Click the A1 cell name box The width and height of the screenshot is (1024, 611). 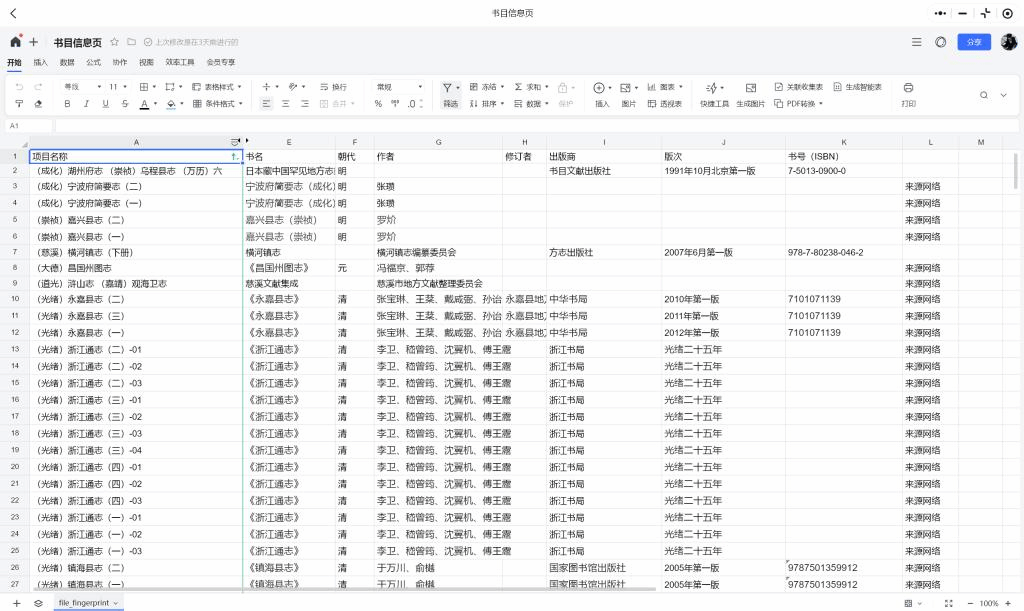coord(26,126)
